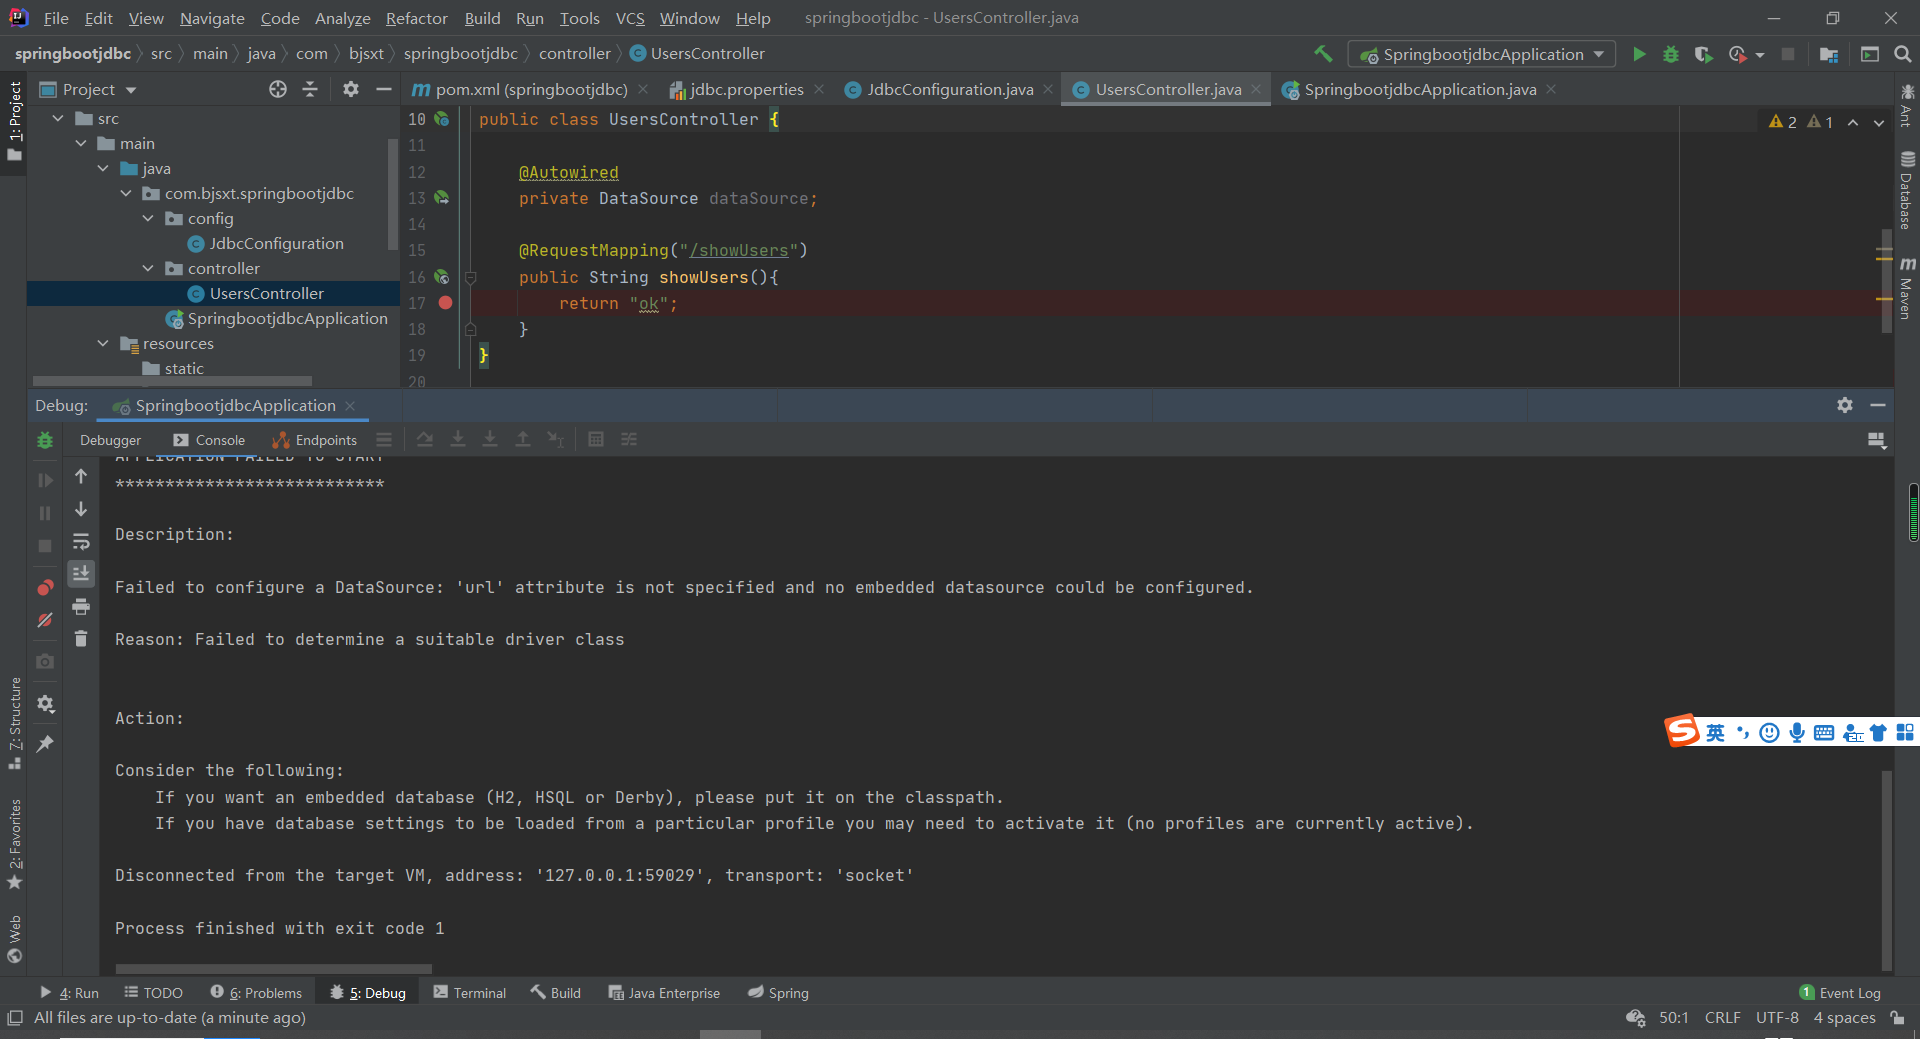Open Debugger tab in debug panel

coord(111,440)
